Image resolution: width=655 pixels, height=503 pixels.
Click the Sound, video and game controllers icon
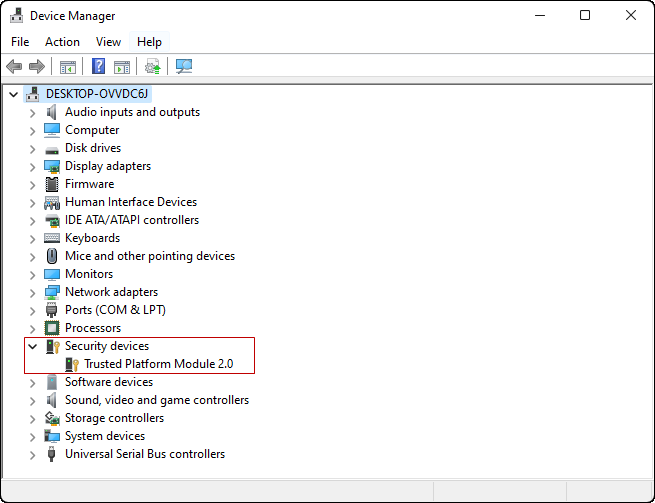[51, 400]
